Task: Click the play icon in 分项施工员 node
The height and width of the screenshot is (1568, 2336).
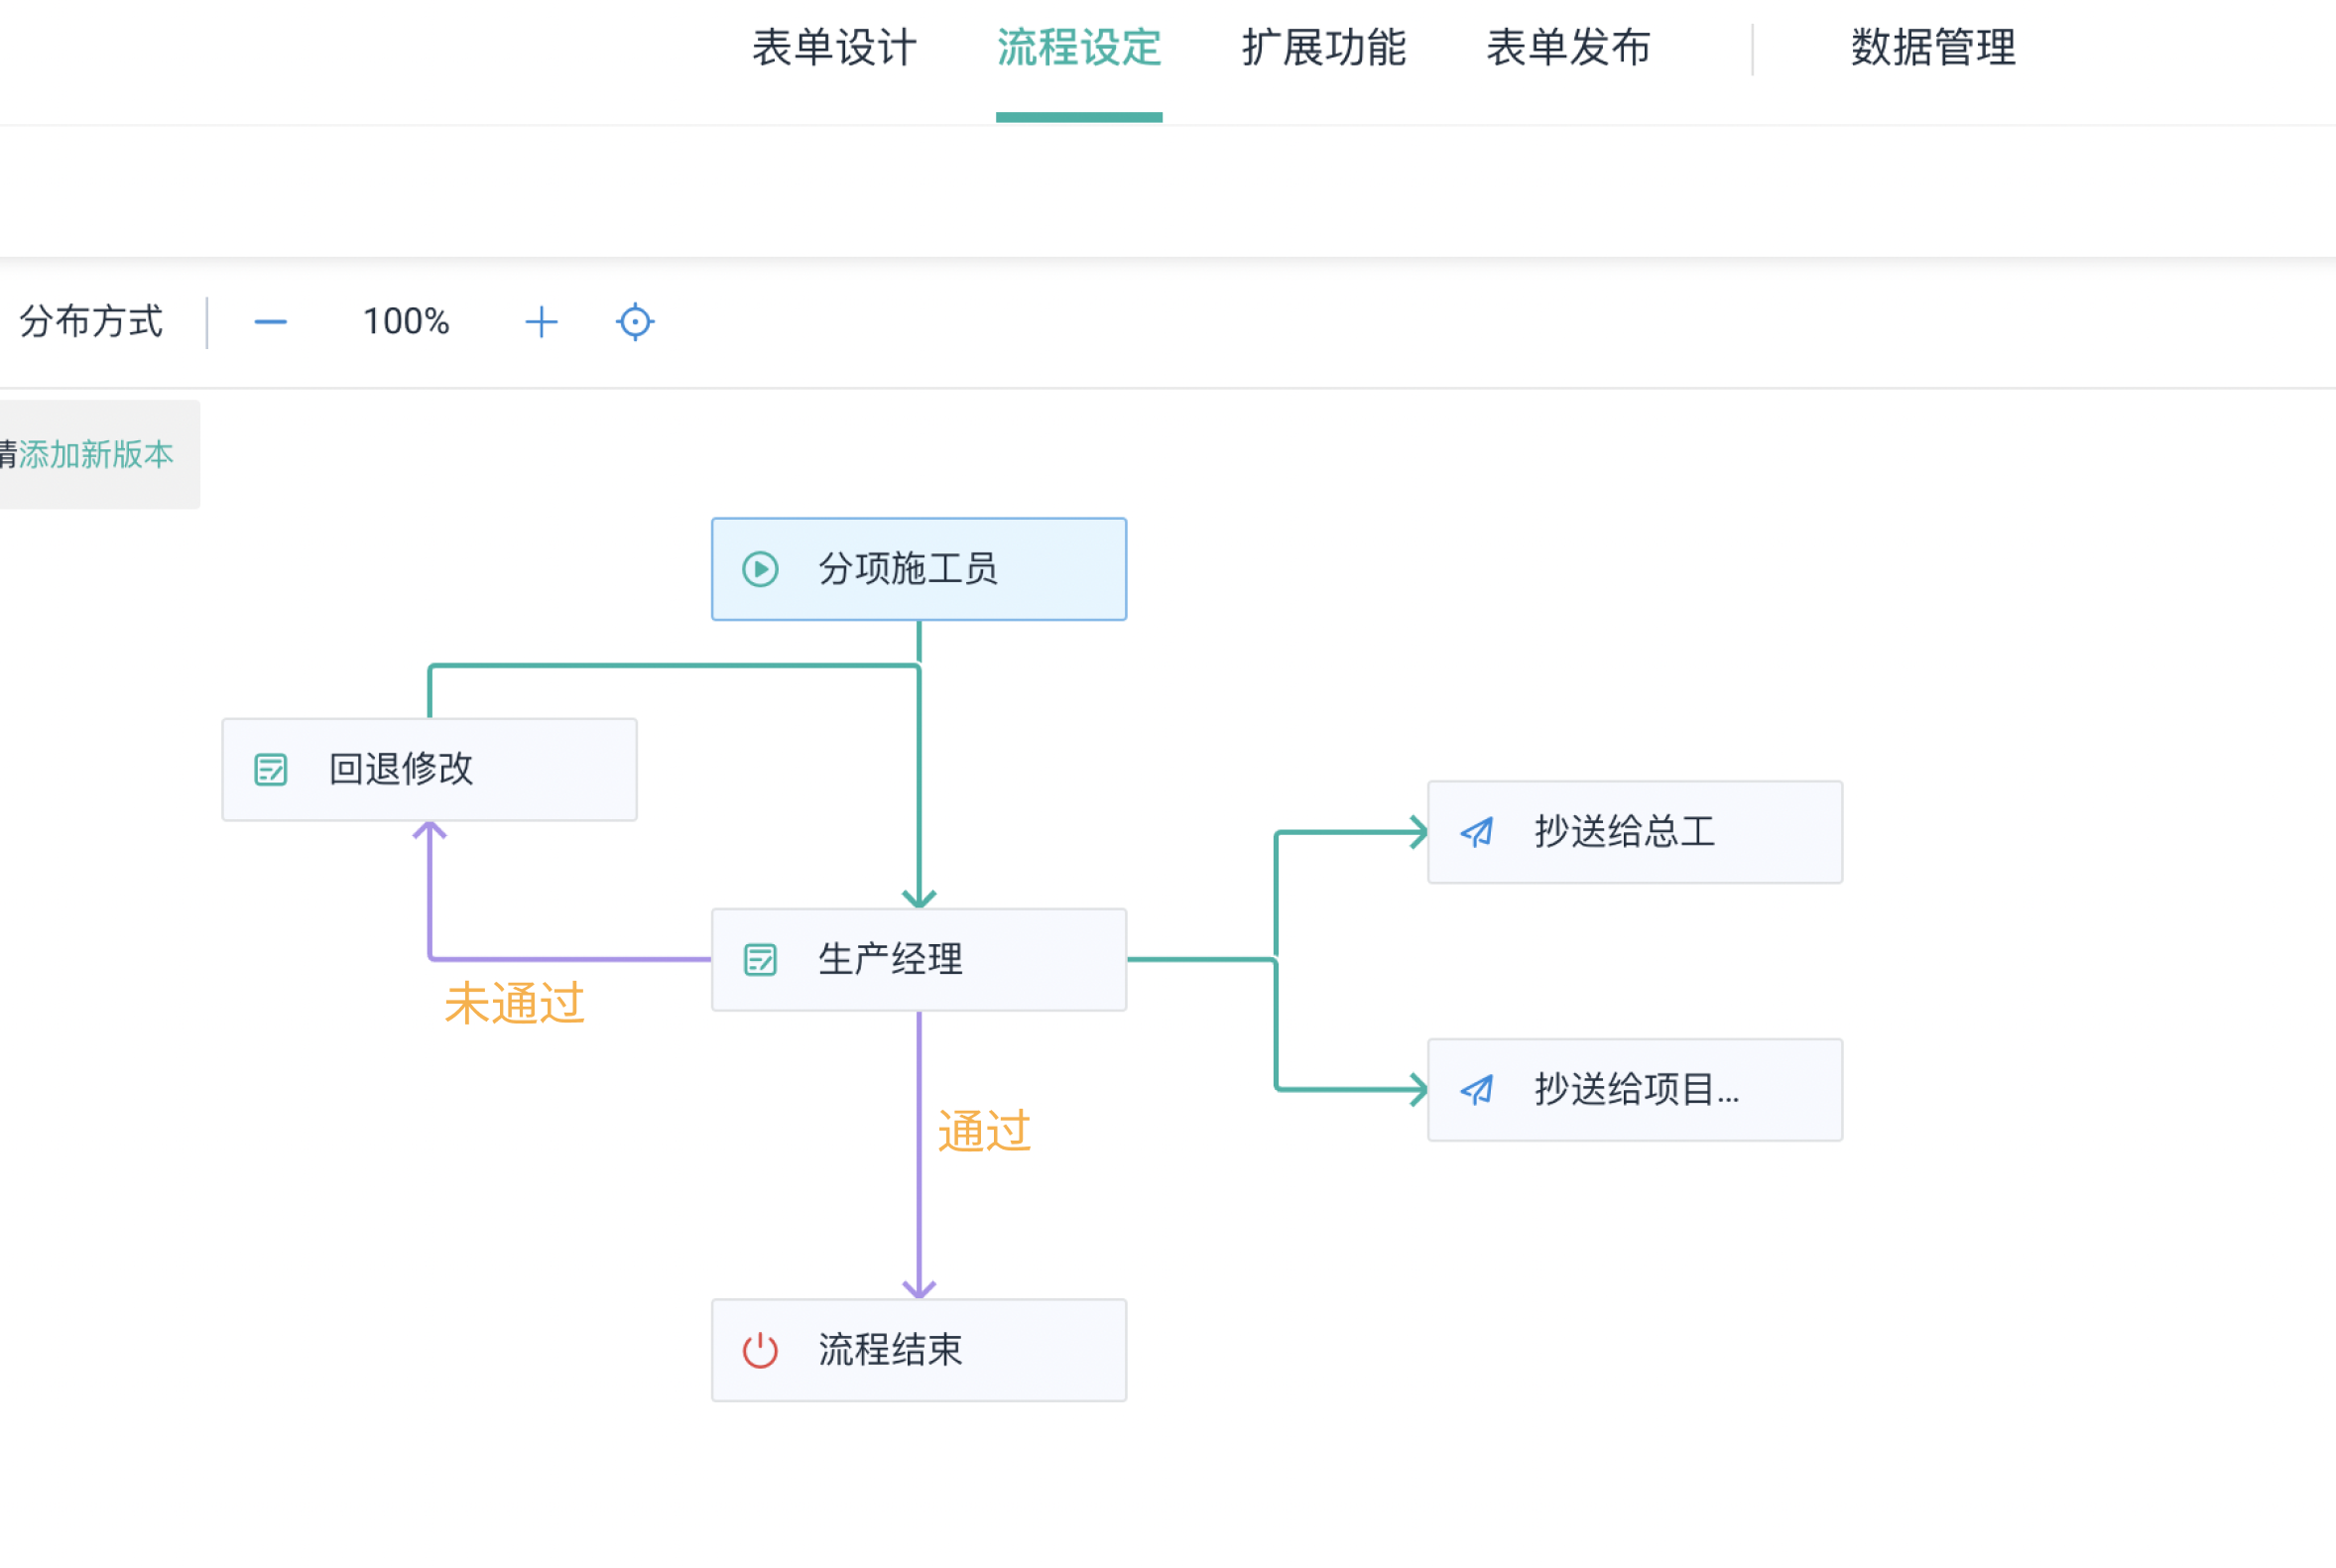Action: 760,569
